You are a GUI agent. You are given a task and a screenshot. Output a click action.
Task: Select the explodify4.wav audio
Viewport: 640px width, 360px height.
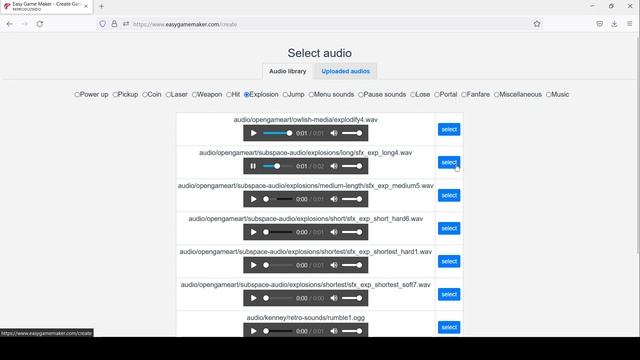449,129
